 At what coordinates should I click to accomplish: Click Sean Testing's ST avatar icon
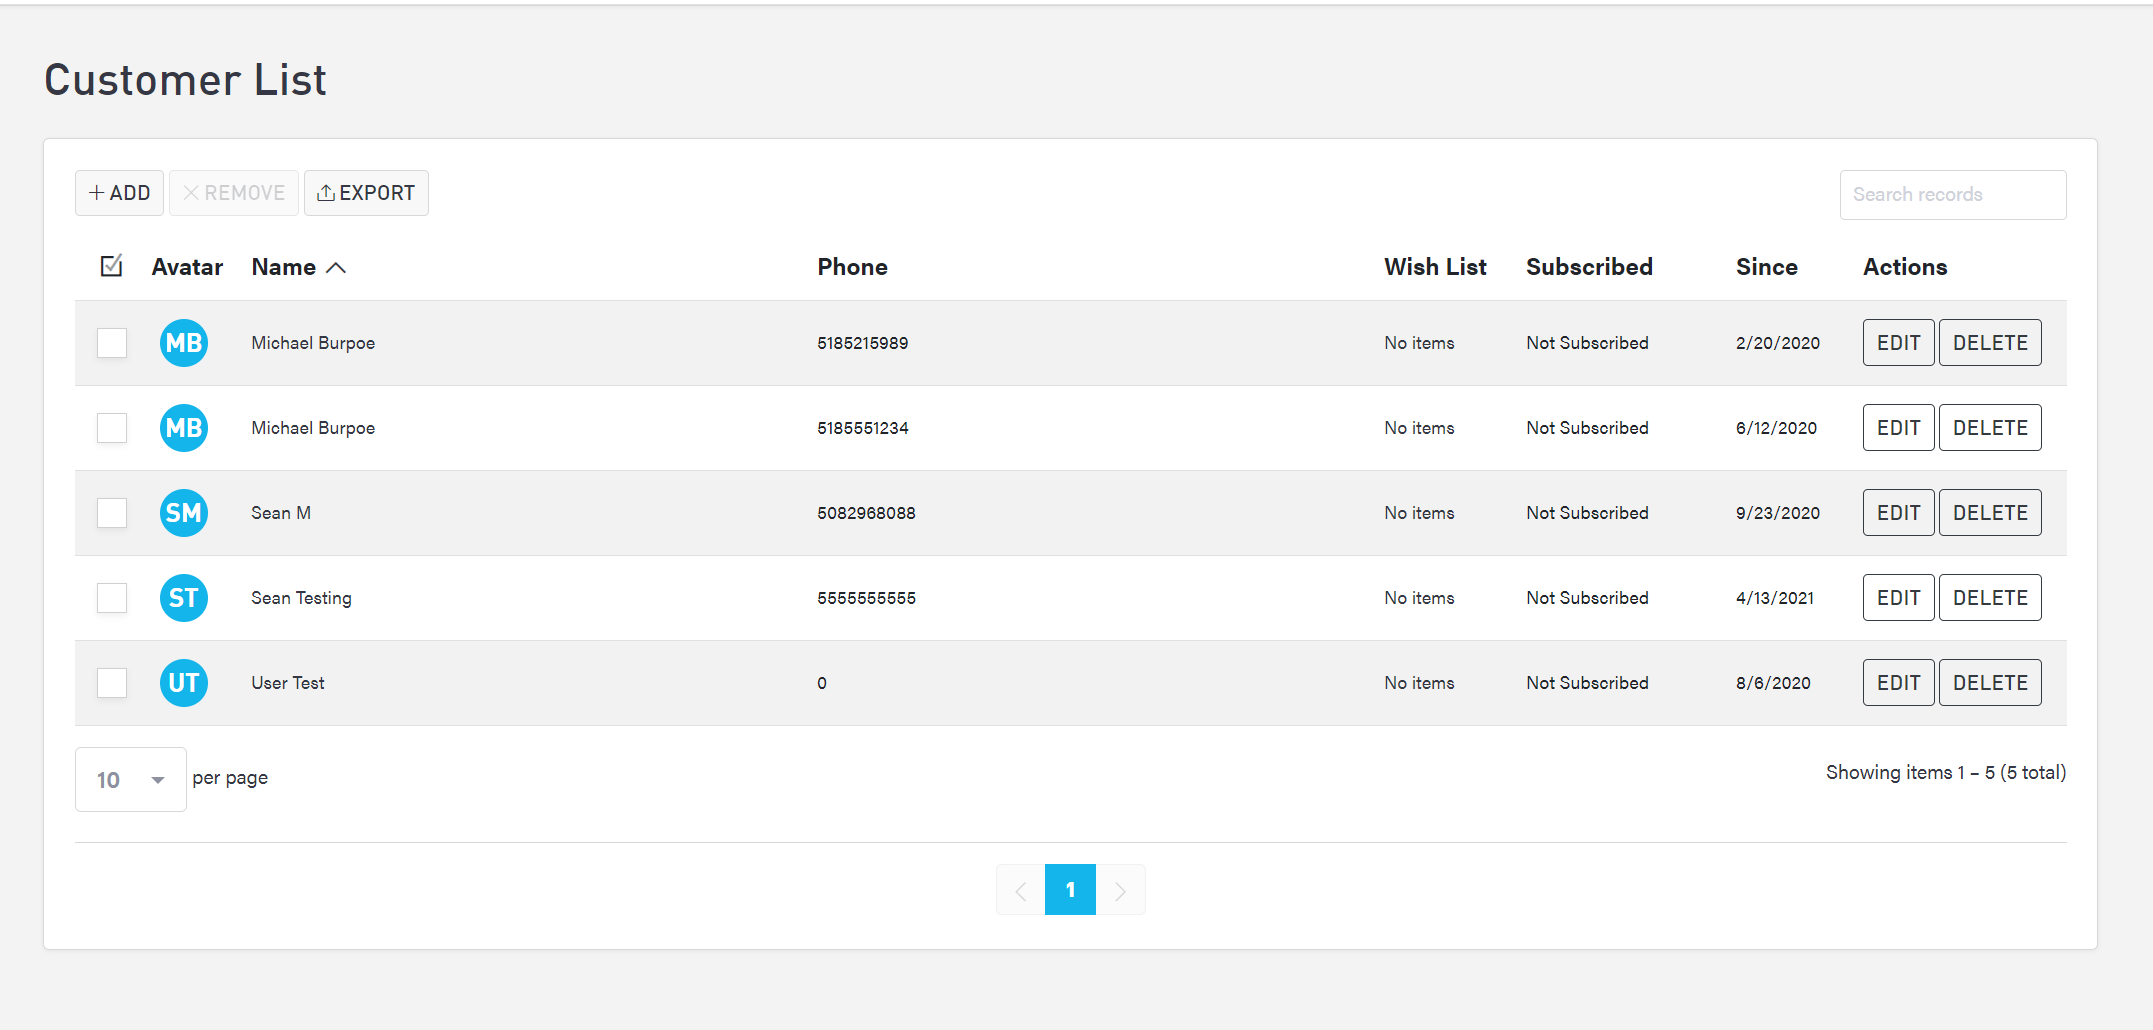coord(183,597)
